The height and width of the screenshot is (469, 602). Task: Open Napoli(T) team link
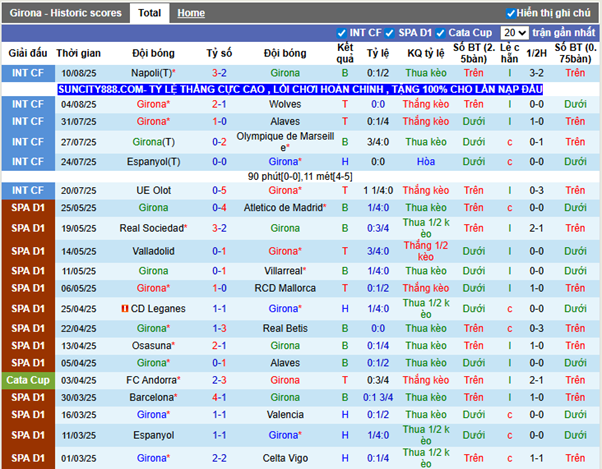[x=153, y=73]
